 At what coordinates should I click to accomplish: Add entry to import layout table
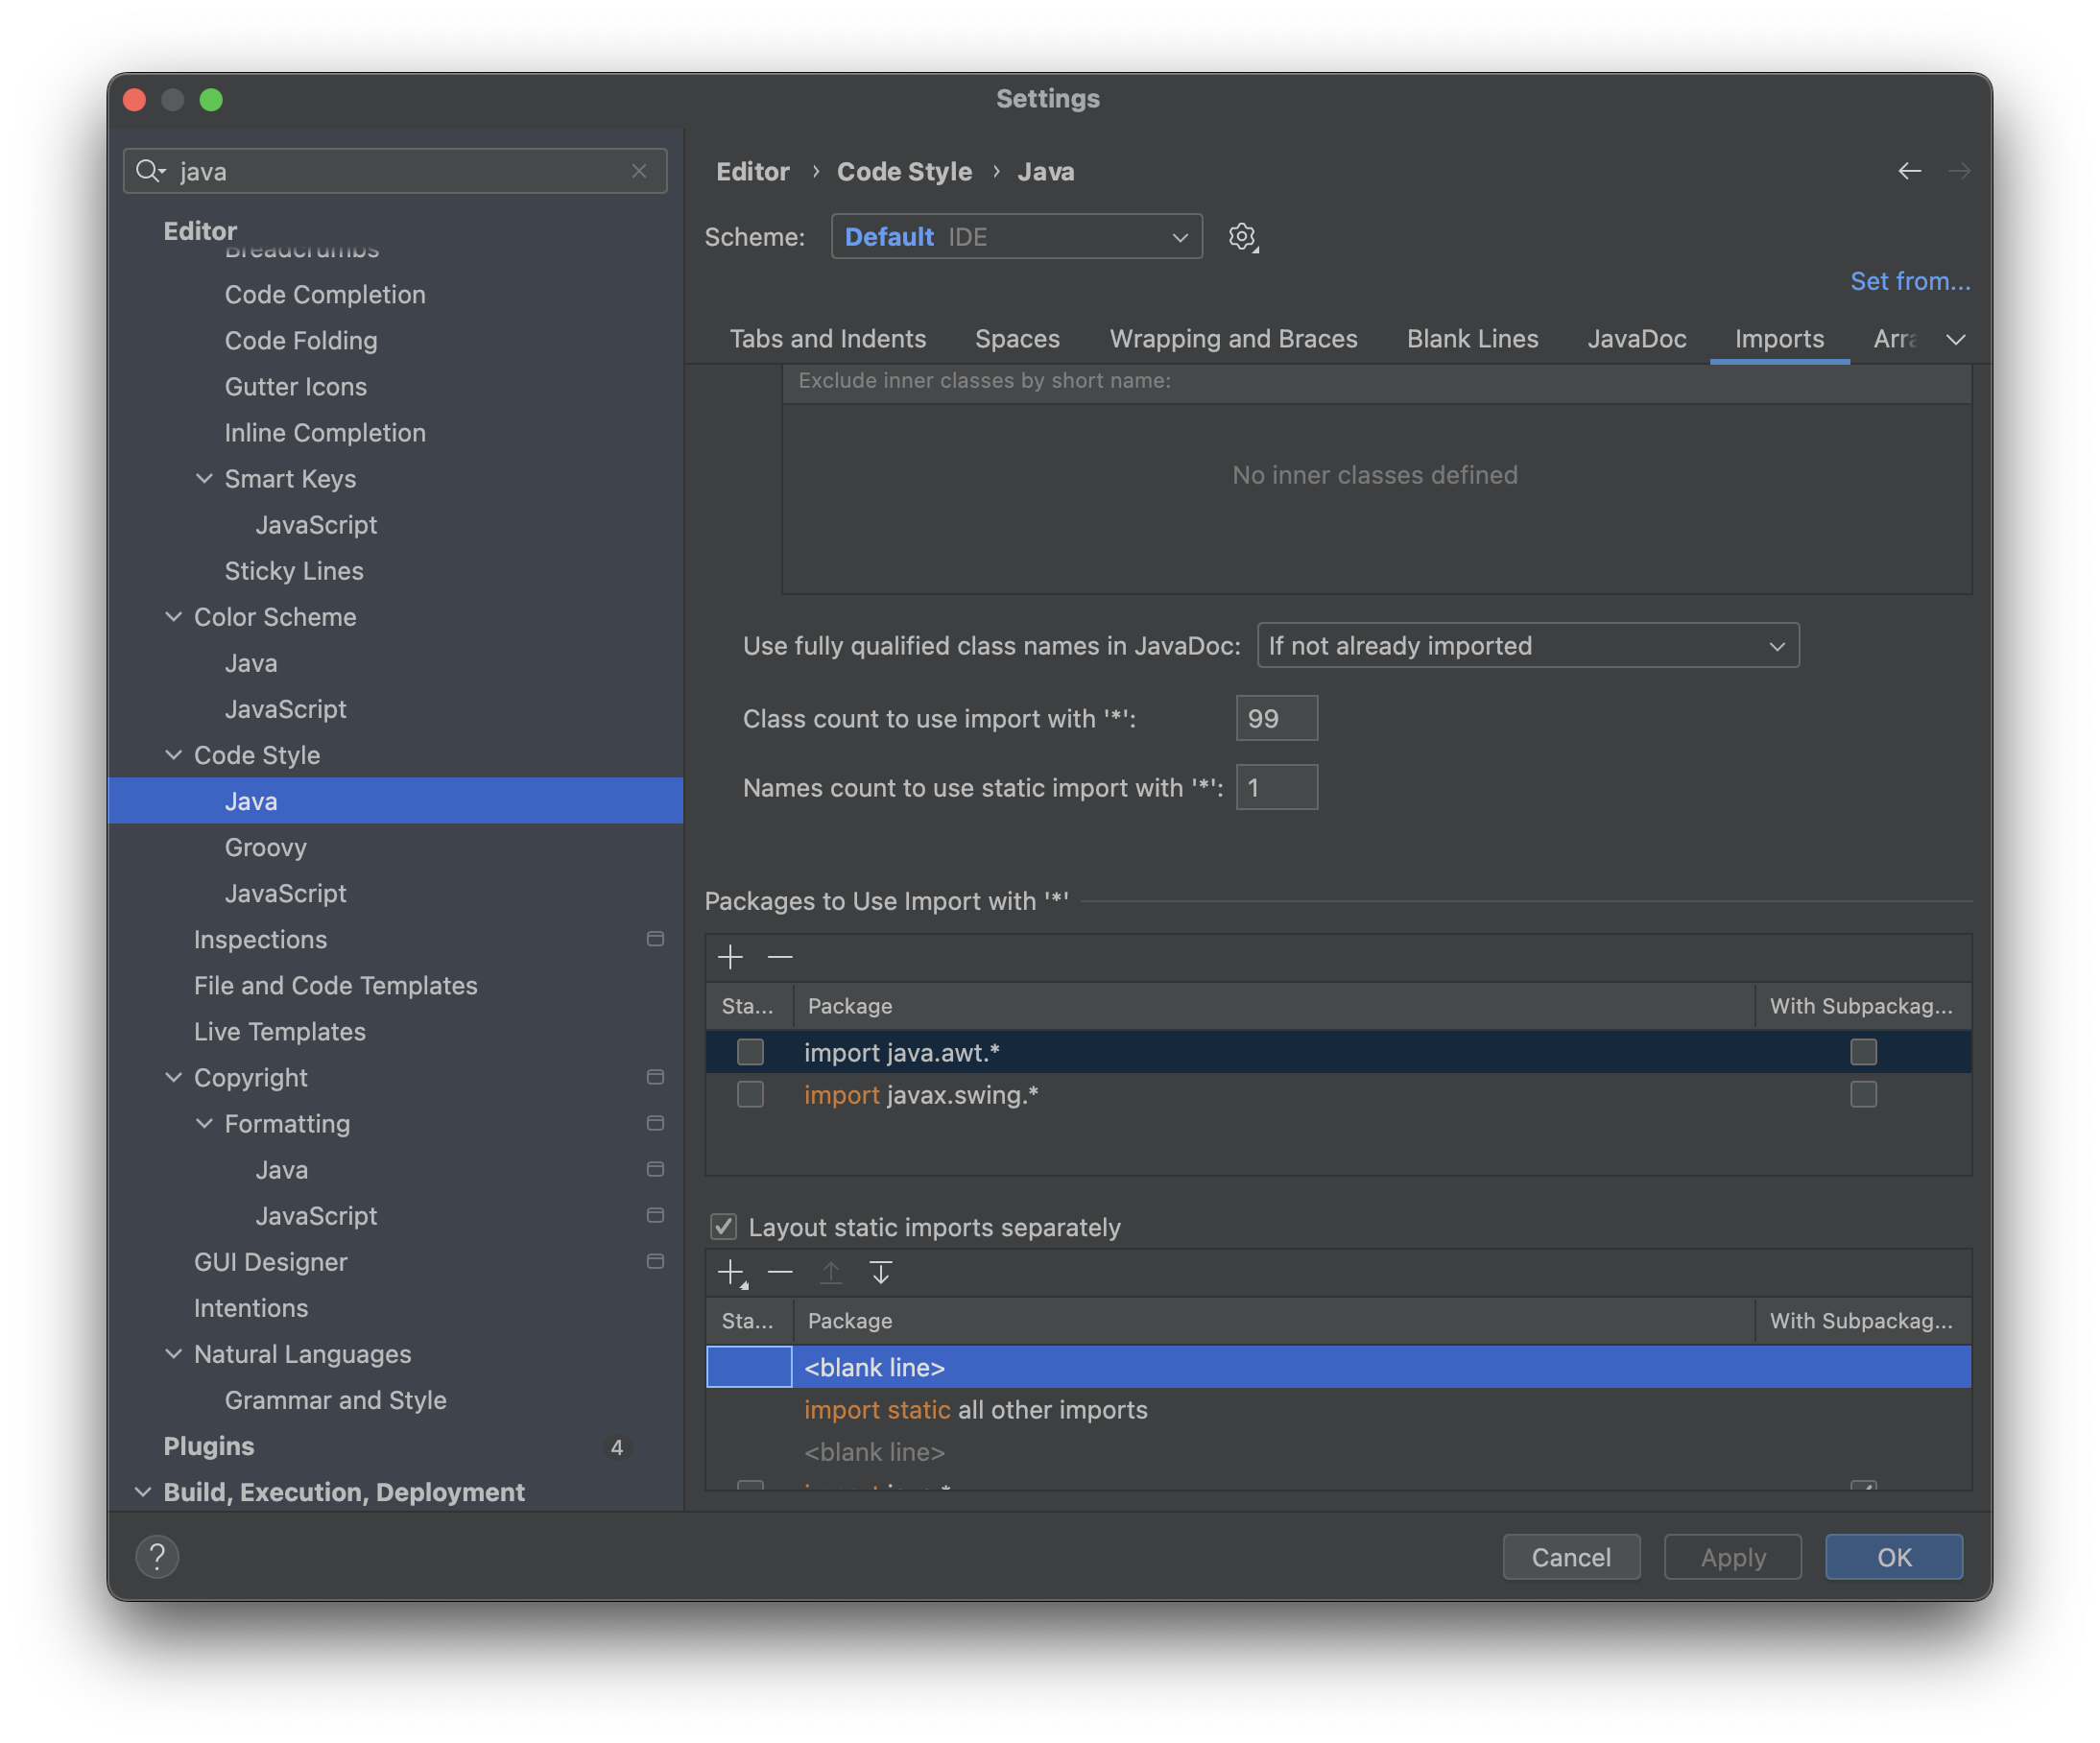[x=731, y=1273]
